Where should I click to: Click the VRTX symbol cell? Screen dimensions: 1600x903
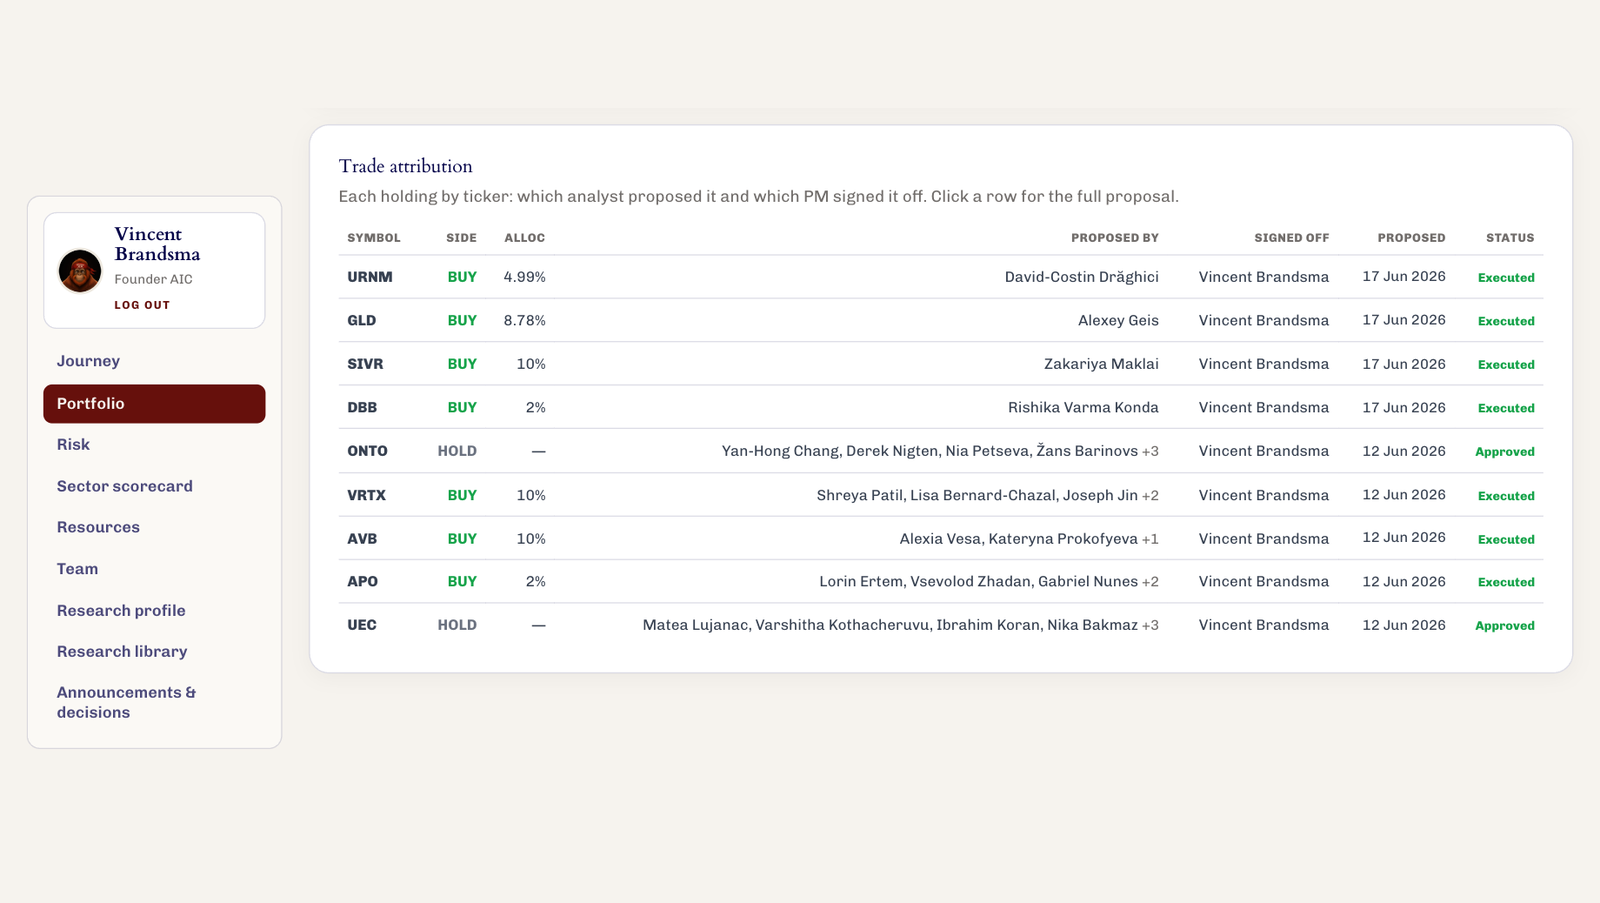(x=366, y=495)
